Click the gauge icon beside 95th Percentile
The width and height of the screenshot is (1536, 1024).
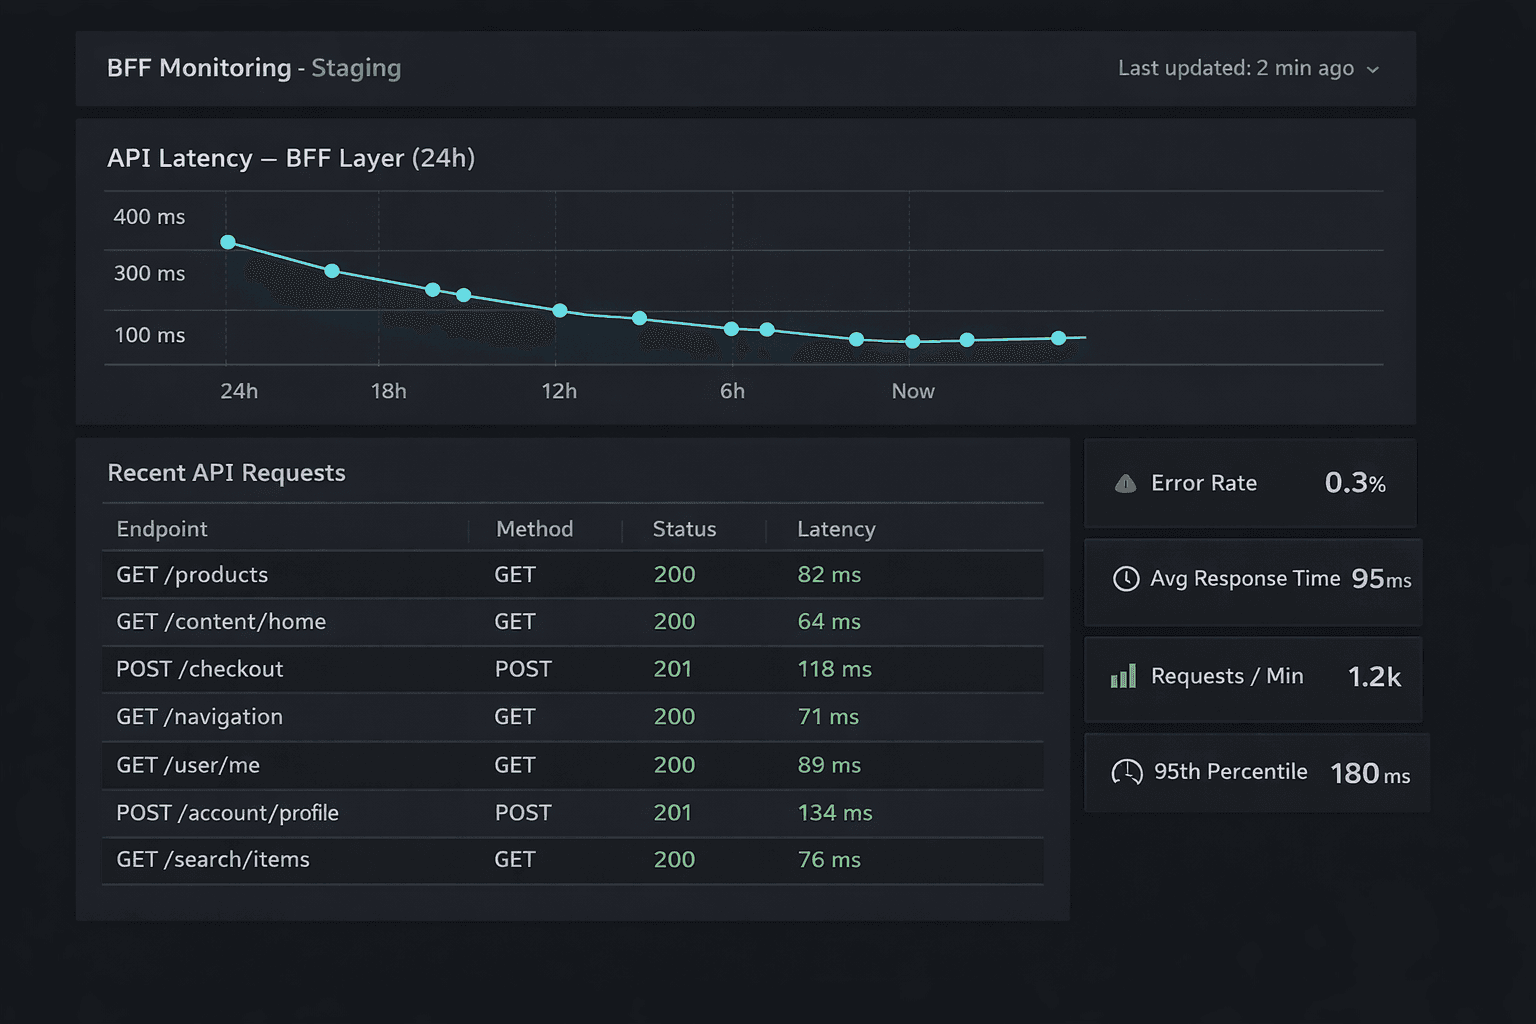click(1127, 772)
